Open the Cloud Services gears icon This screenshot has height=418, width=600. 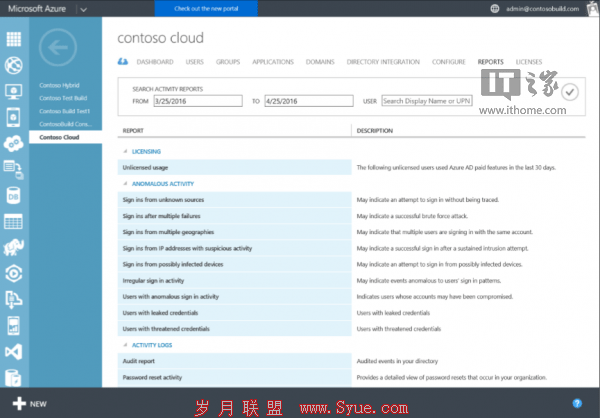[x=14, y=144]
